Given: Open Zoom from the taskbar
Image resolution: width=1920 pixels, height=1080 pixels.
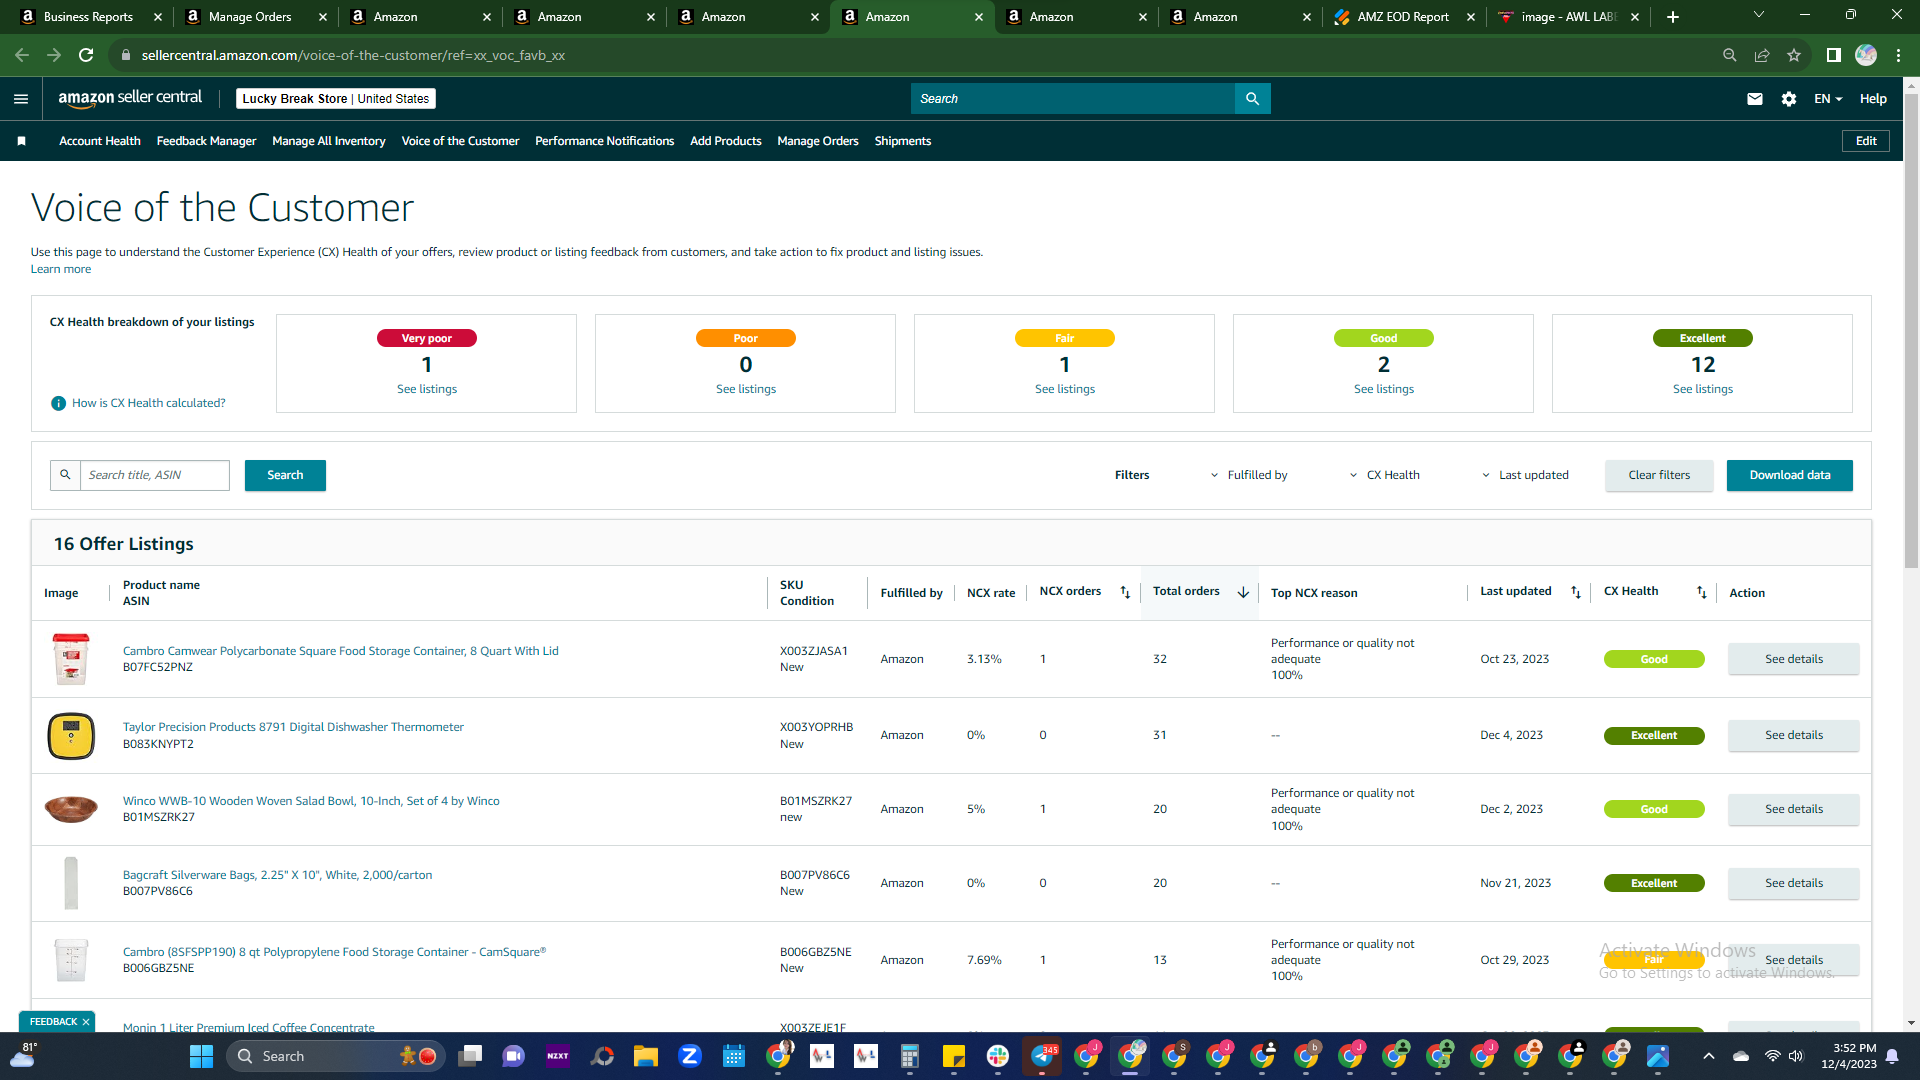Looking at the screenshot, I should click(x=690, y=1056).
